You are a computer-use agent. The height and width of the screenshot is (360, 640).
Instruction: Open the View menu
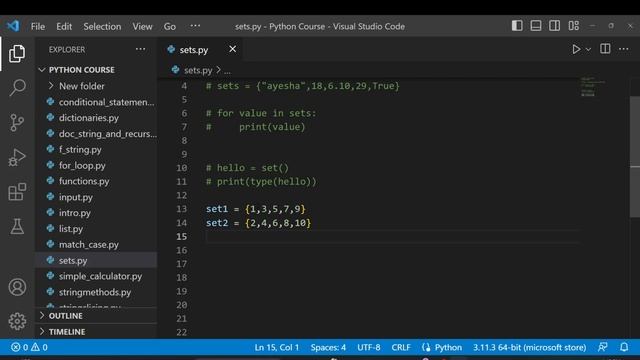(142, 27)
